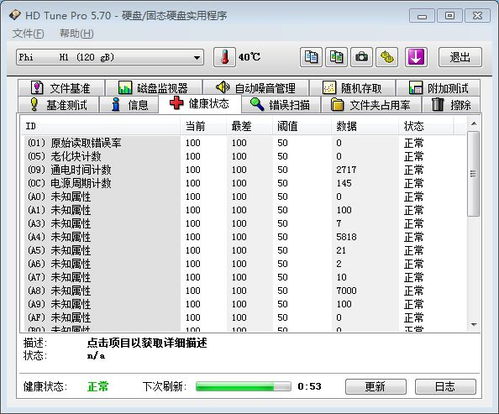The image size is (499, 414).
Task: Open the 日志 log button
Action: [x=445, y=387]
